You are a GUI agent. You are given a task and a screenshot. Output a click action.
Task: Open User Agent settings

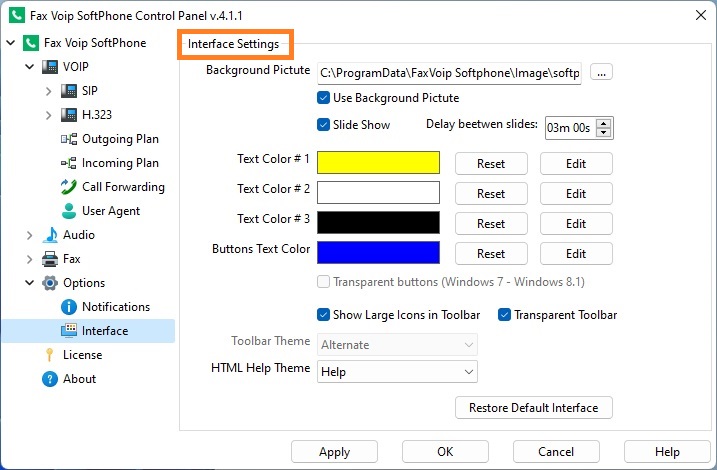[111, 211]
